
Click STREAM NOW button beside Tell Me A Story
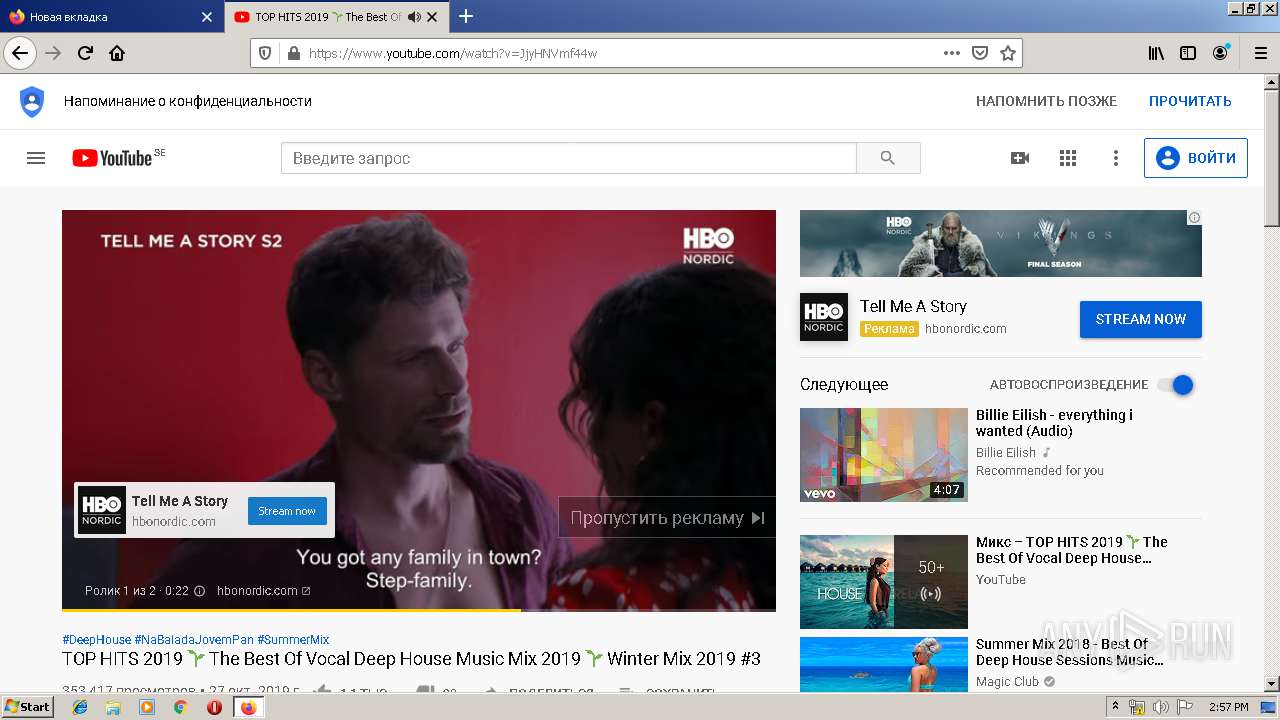coord(1141,319)
